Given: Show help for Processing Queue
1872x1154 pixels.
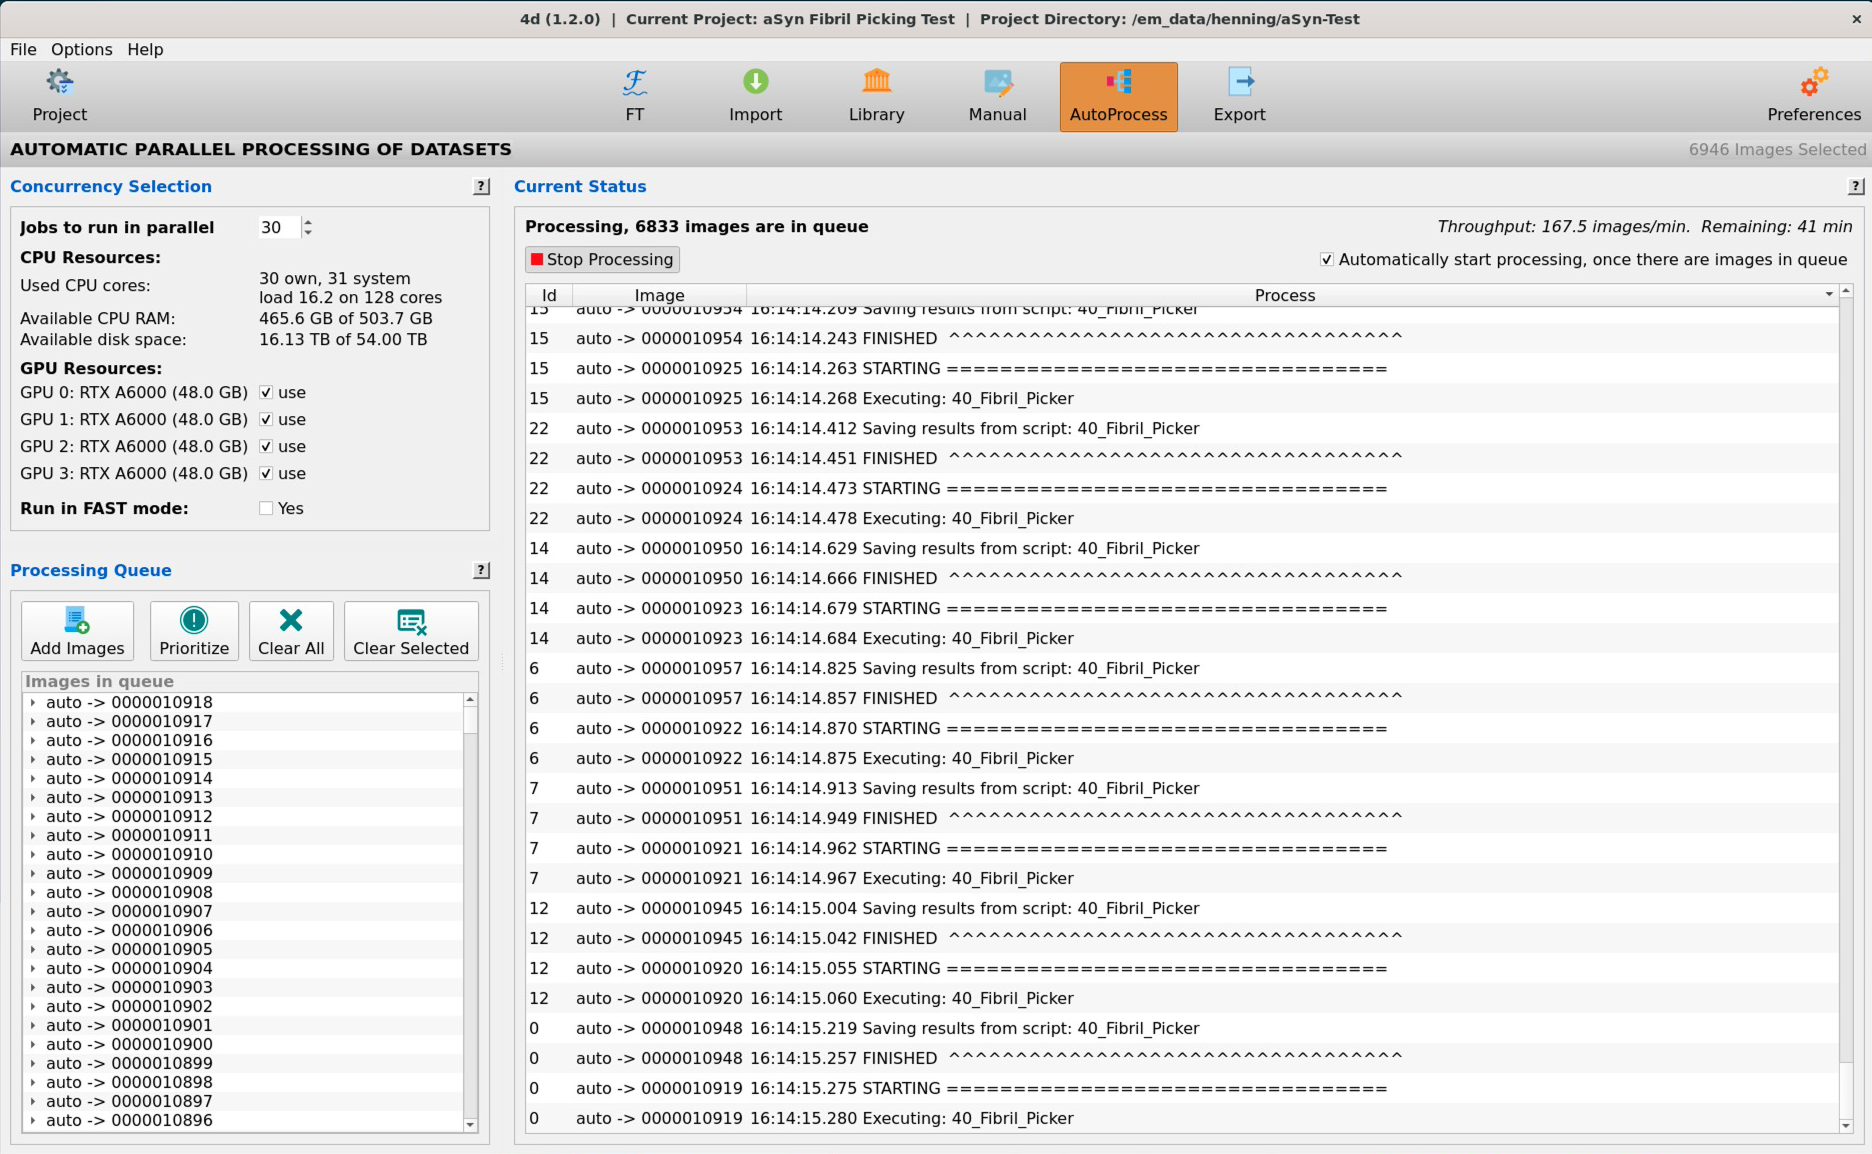Looking at the screenshot, I should 481,570.
